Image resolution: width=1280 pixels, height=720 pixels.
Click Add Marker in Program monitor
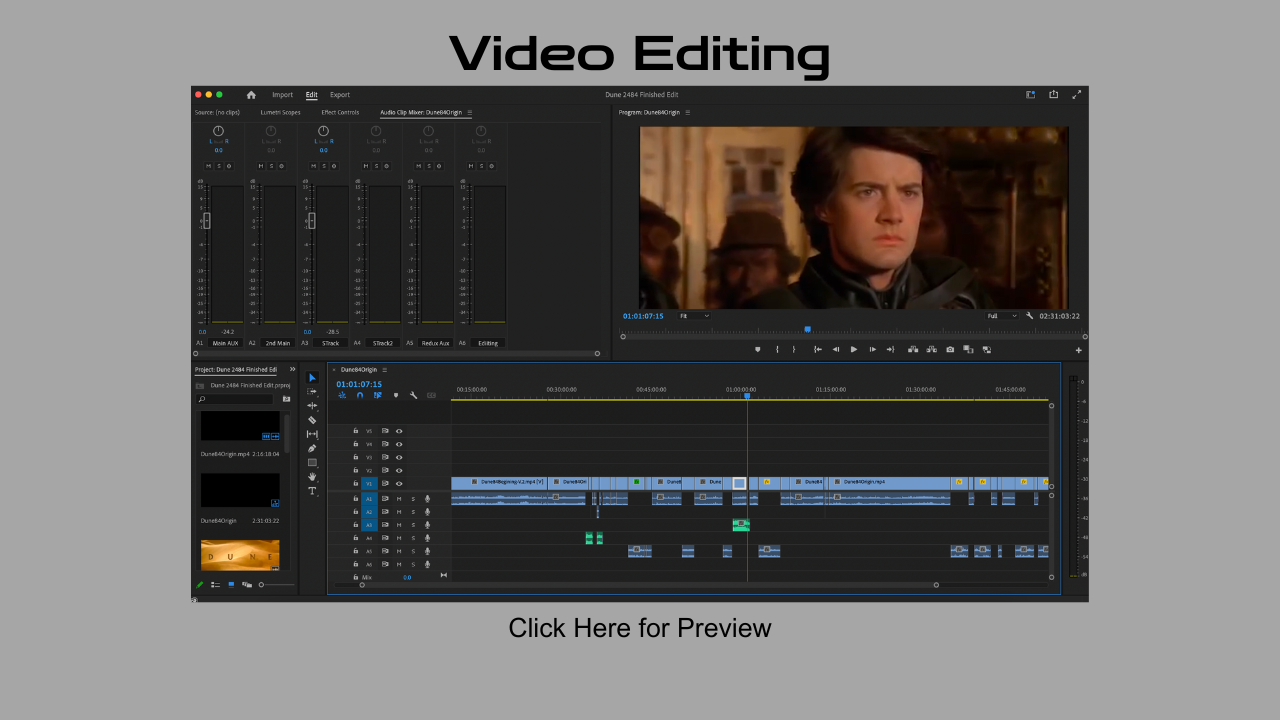point(757,349)
